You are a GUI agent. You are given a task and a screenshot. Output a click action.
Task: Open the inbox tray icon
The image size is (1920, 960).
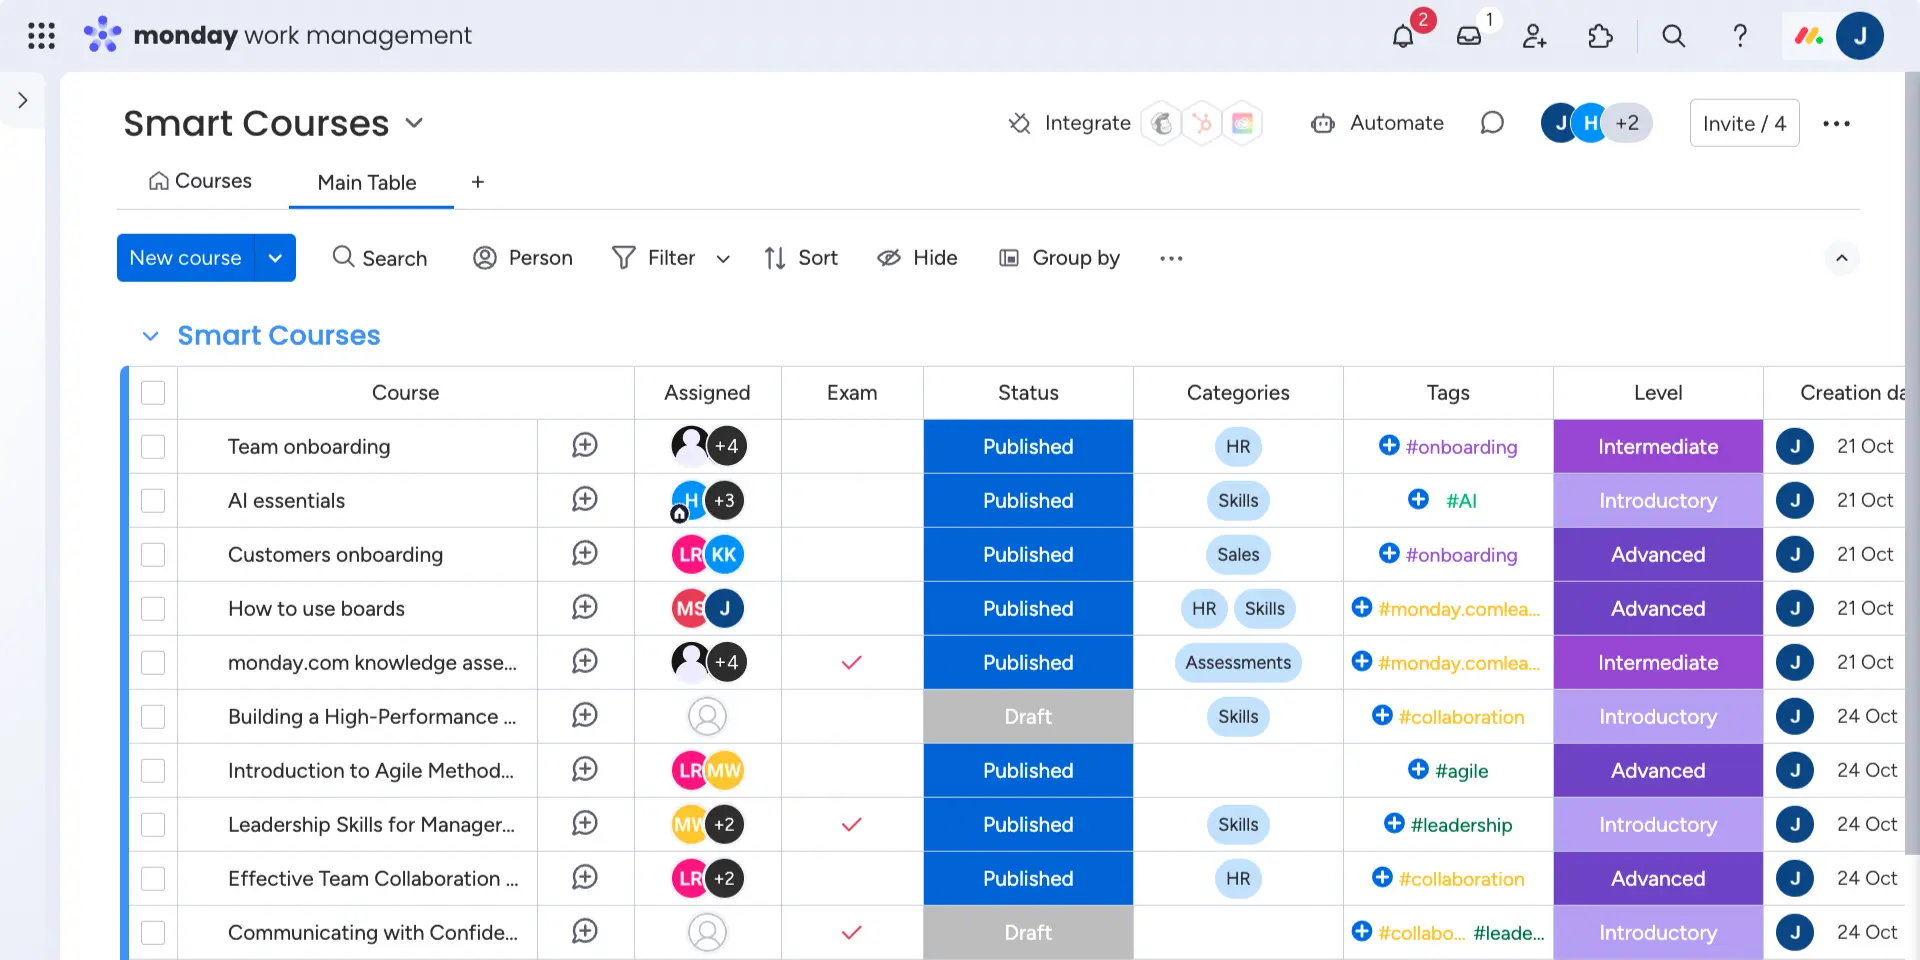click(x=1468, y=37)
